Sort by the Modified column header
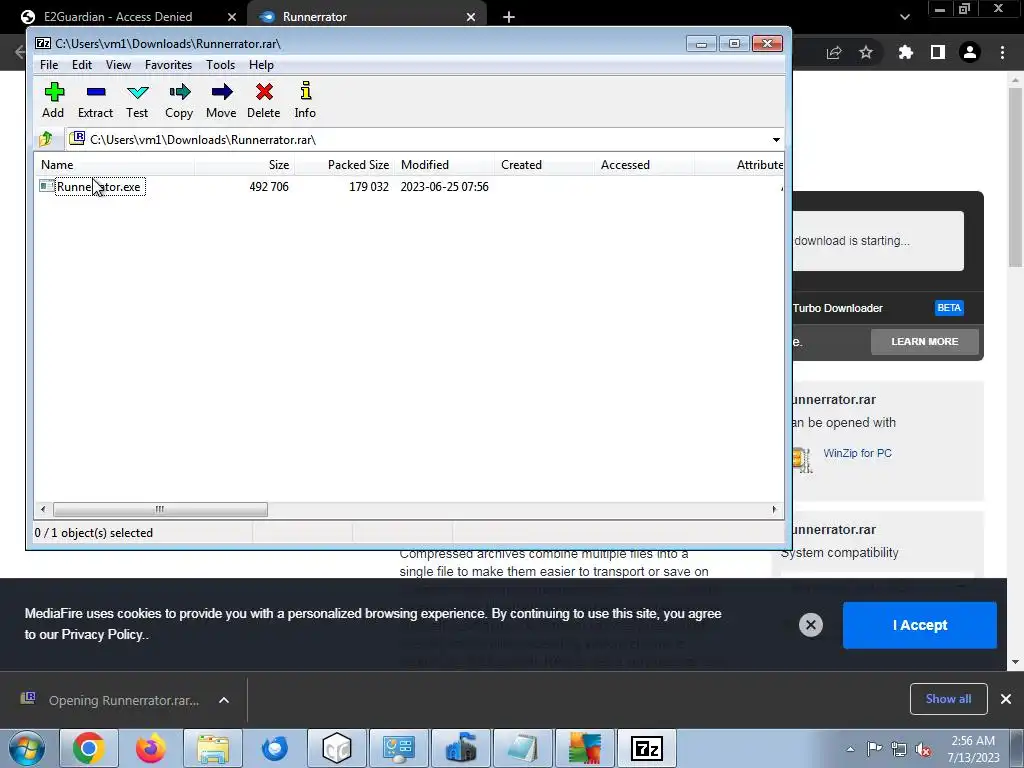 pyautogui.click(x=445, y=165)
